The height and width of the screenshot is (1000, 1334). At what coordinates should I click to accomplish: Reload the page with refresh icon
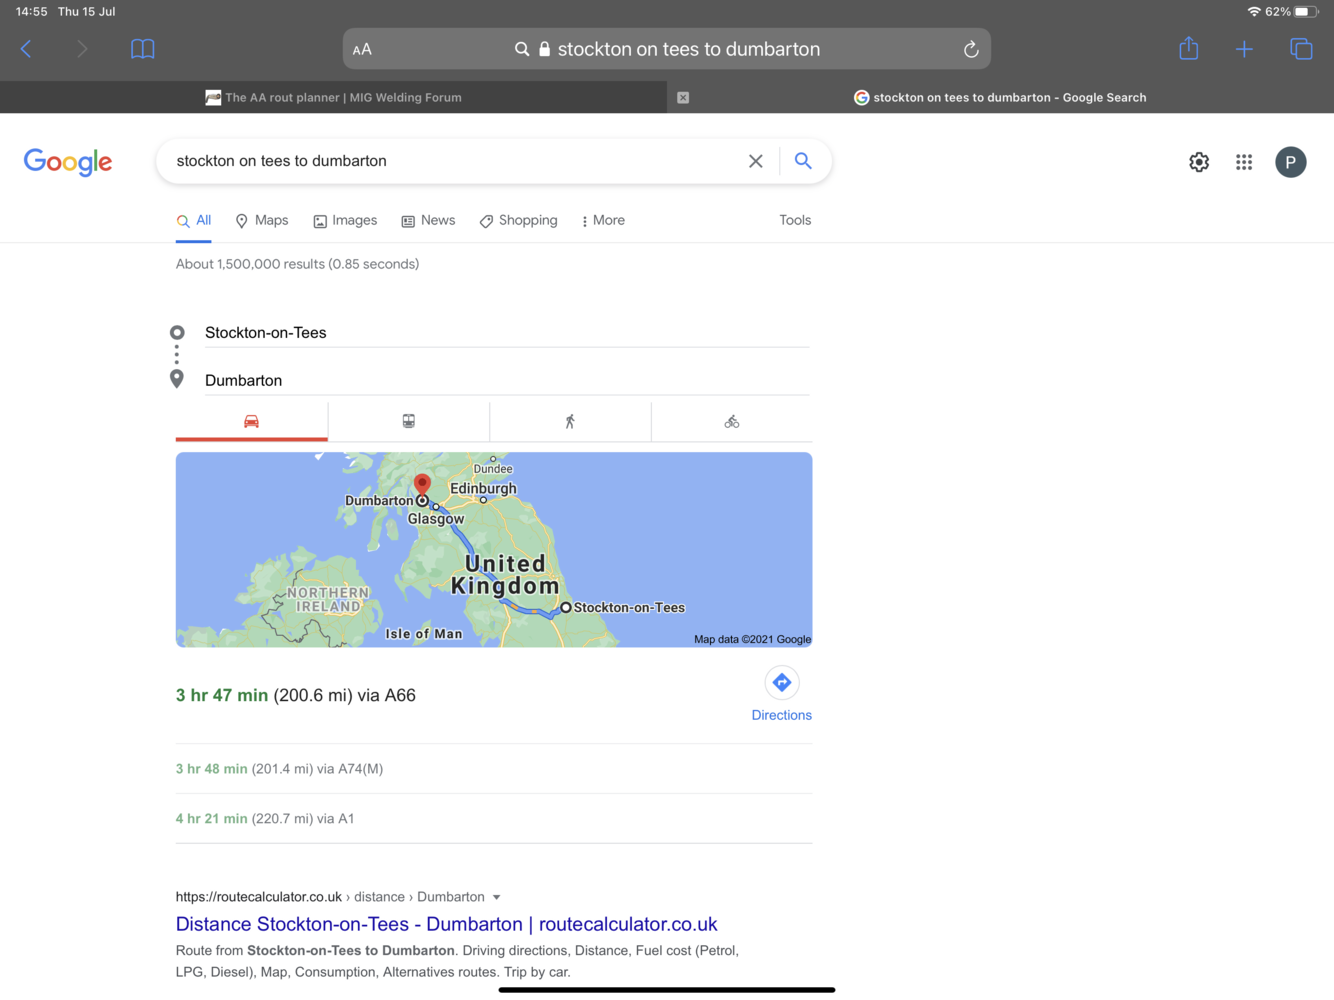(x=970, y=49)
